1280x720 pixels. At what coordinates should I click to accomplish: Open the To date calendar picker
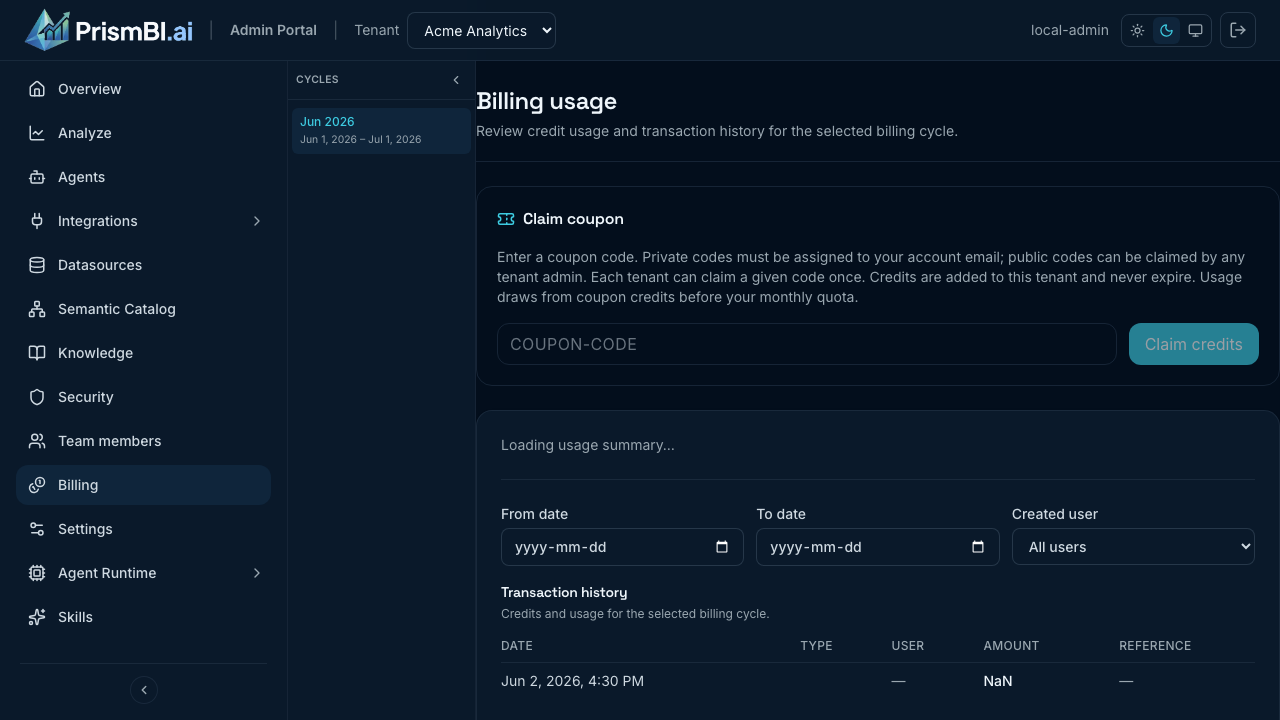tap(978, 547)
